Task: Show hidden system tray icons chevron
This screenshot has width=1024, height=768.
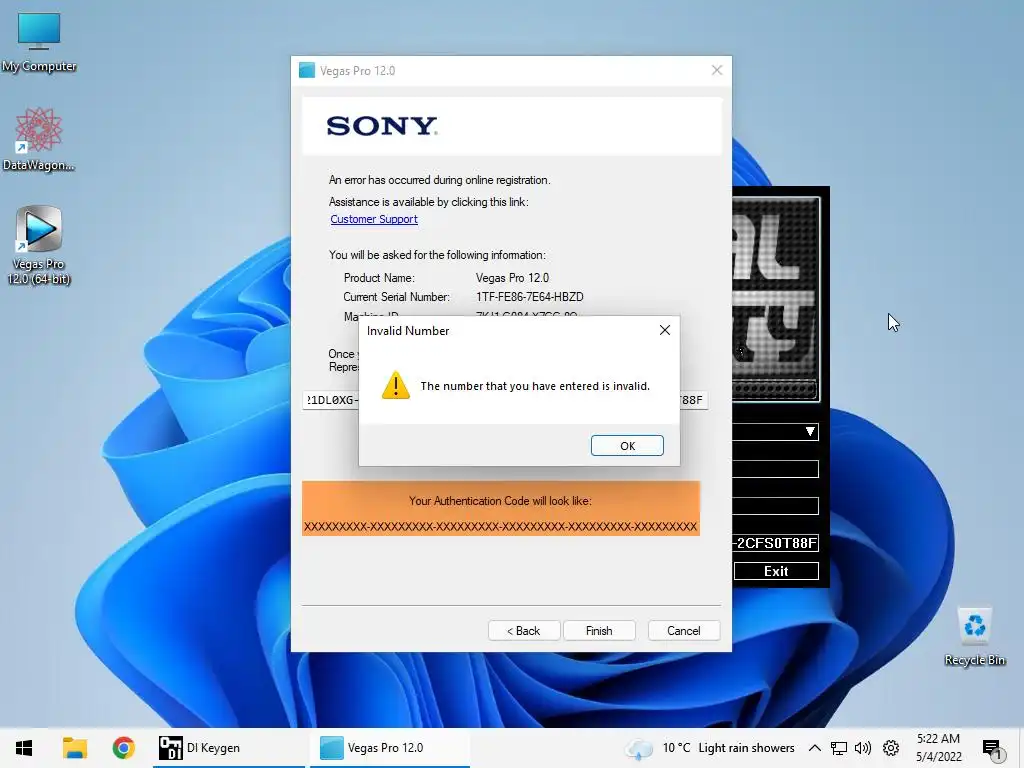Action: coord(814,748)
